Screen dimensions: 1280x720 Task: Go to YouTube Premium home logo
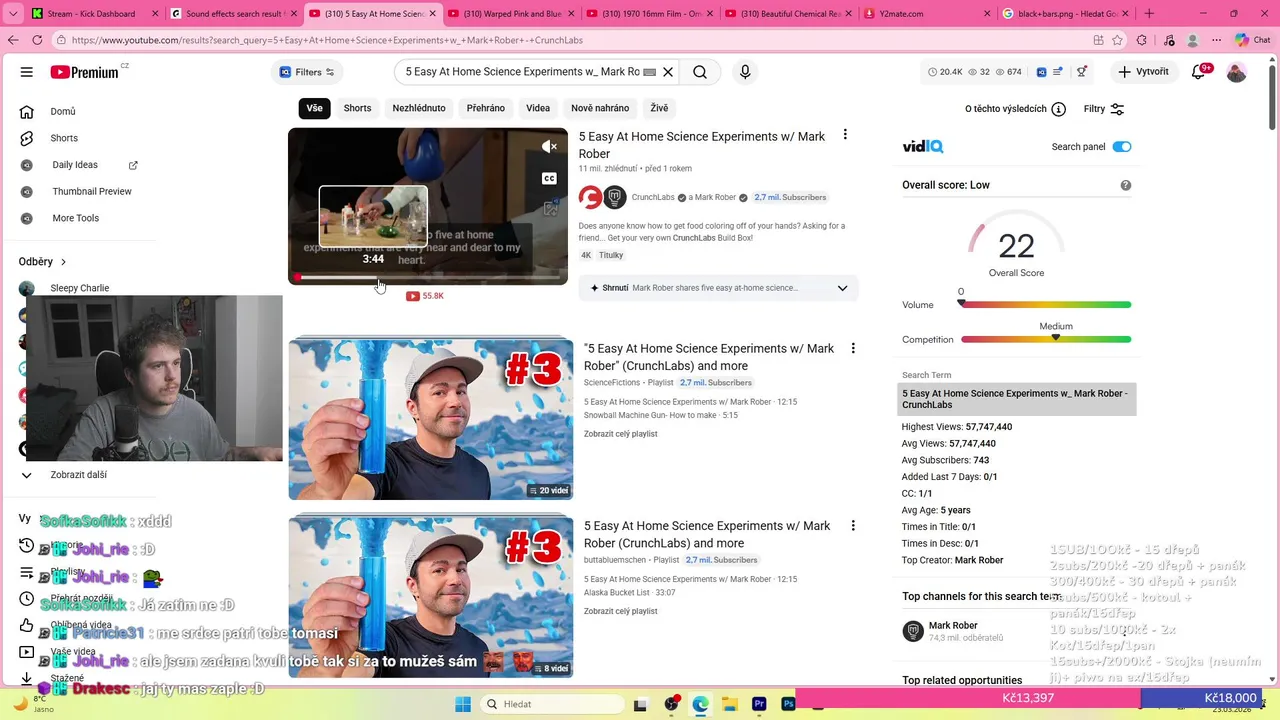(85, 72)
